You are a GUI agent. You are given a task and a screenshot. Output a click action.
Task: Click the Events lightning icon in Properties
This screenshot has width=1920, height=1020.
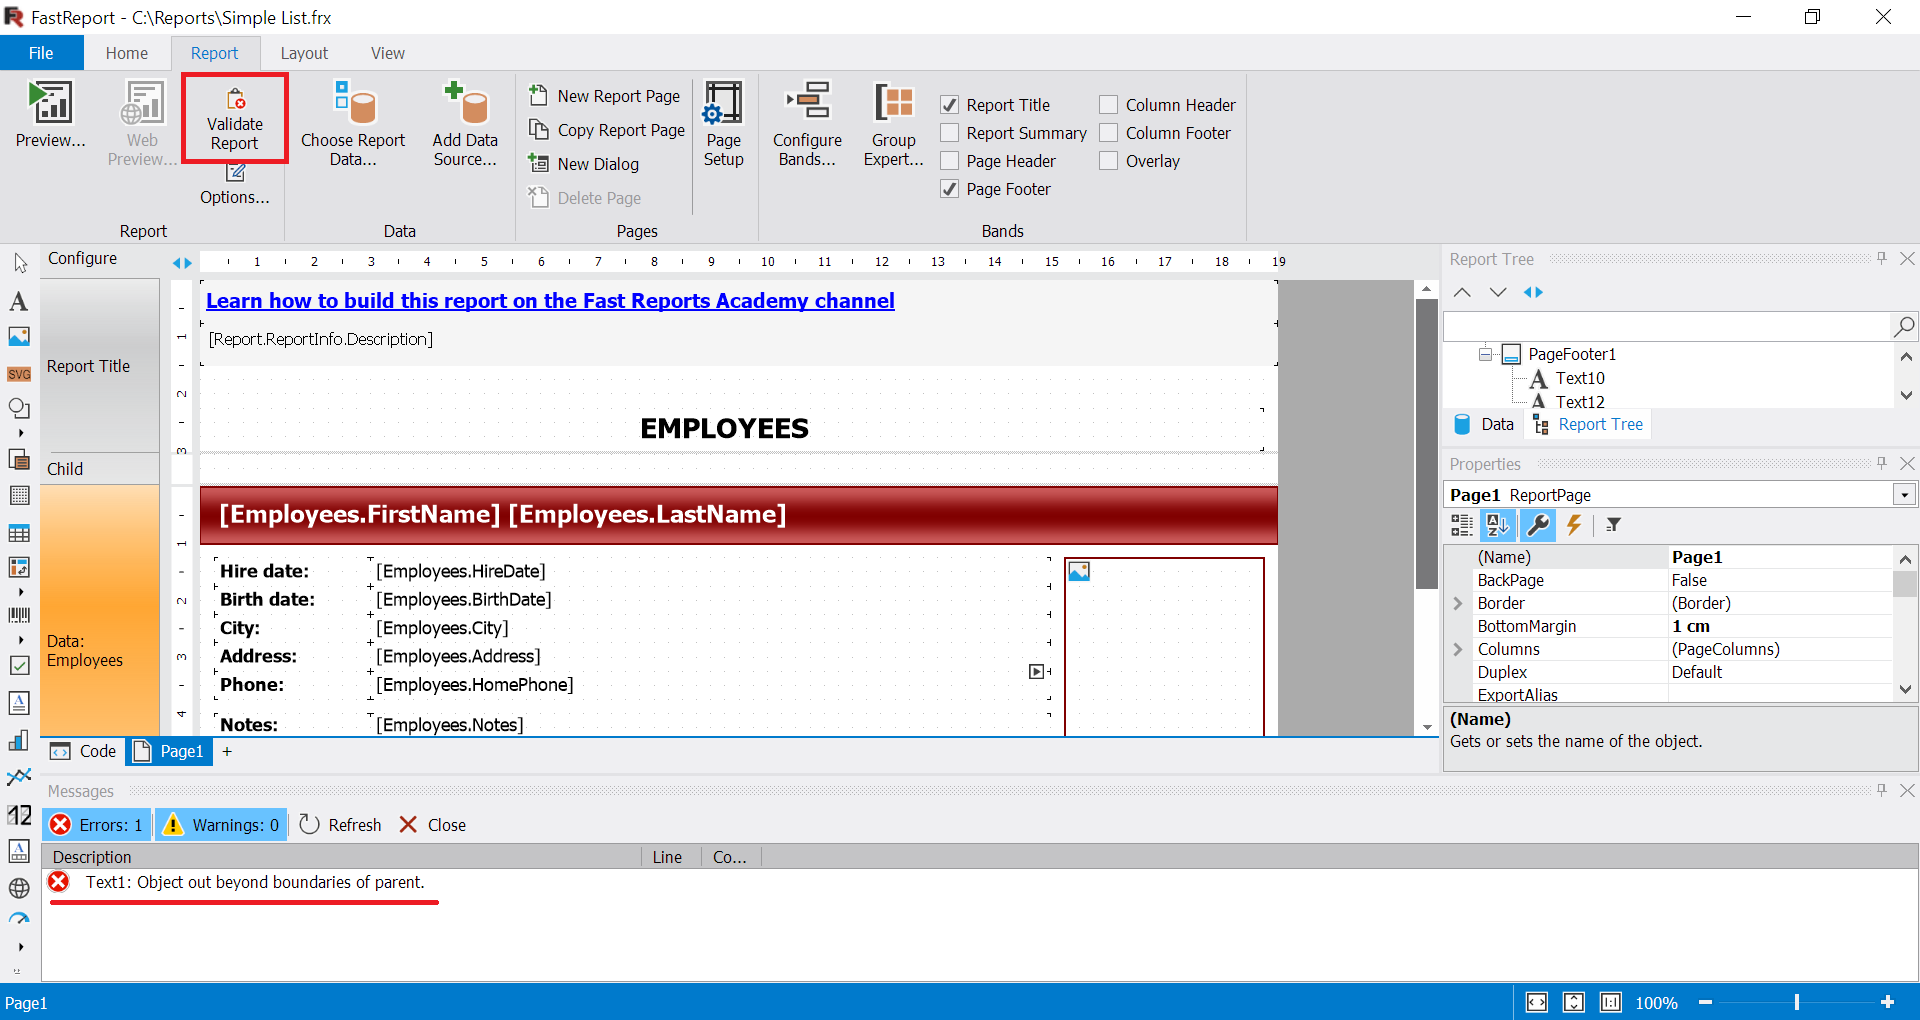click(1574, 525)
